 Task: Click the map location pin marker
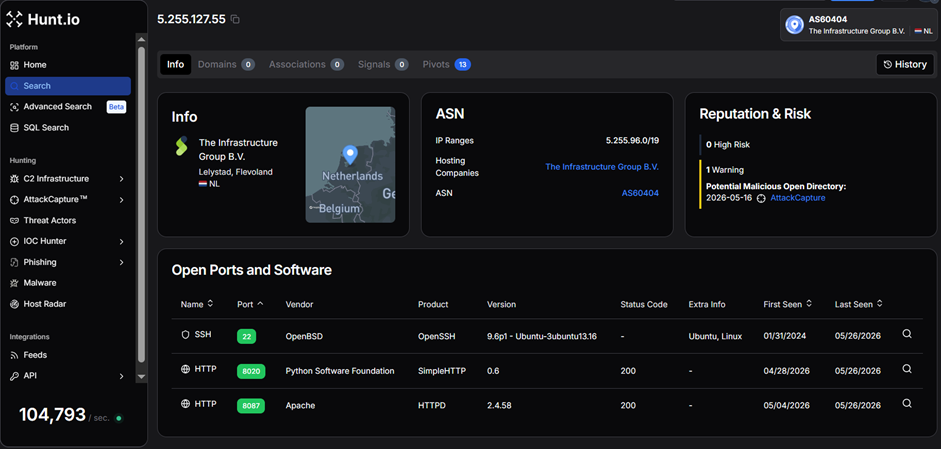click(349, 154)
